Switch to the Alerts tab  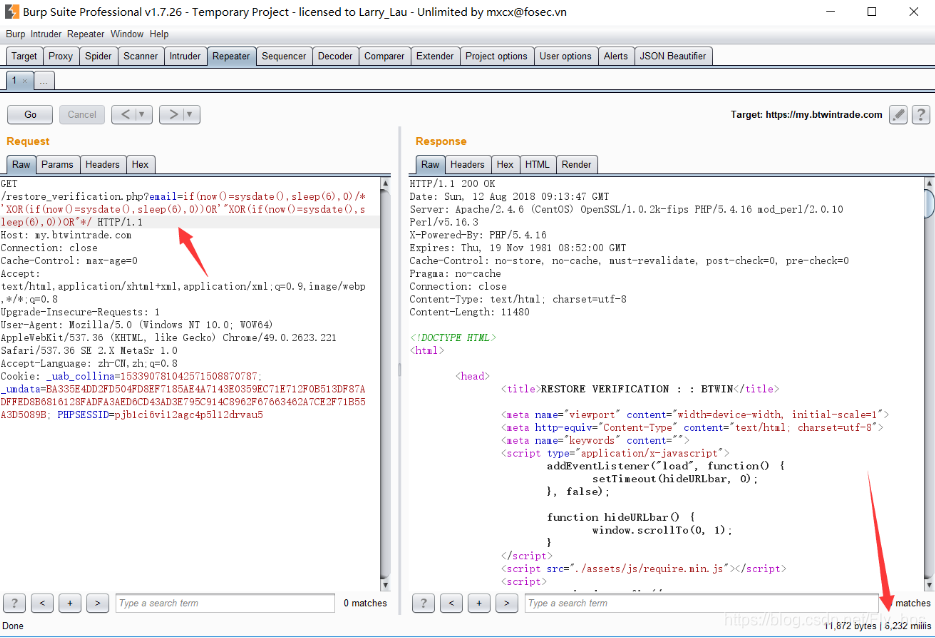coord(615,56)
